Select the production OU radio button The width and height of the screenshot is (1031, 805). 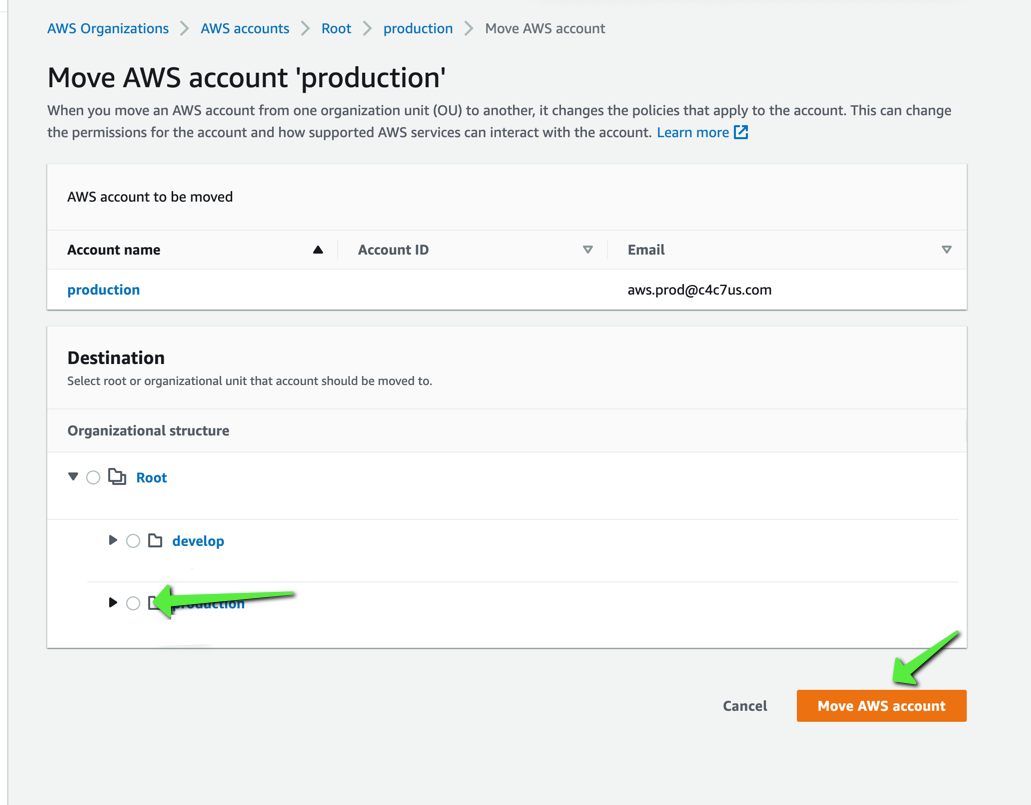point(133,603)
